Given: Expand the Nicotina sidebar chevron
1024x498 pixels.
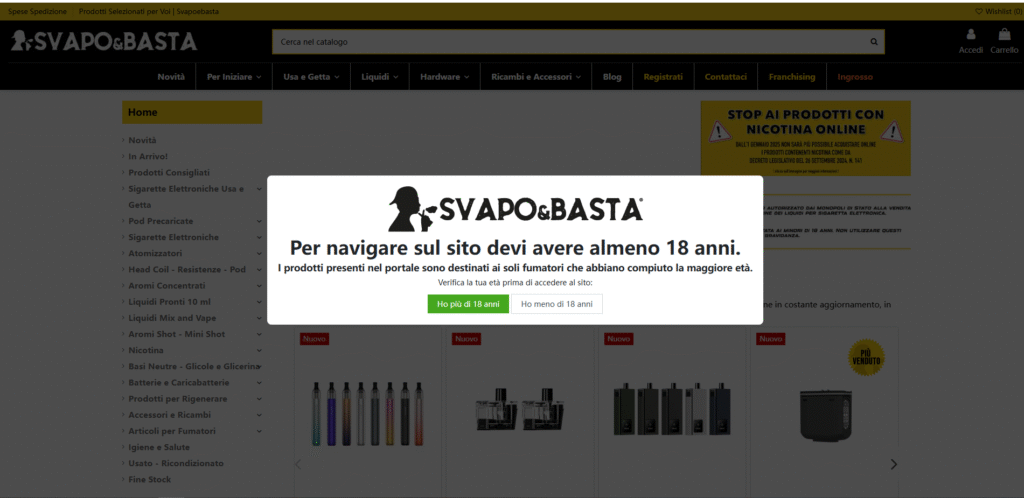Looking at the screenshot, I should coord(259,350).
